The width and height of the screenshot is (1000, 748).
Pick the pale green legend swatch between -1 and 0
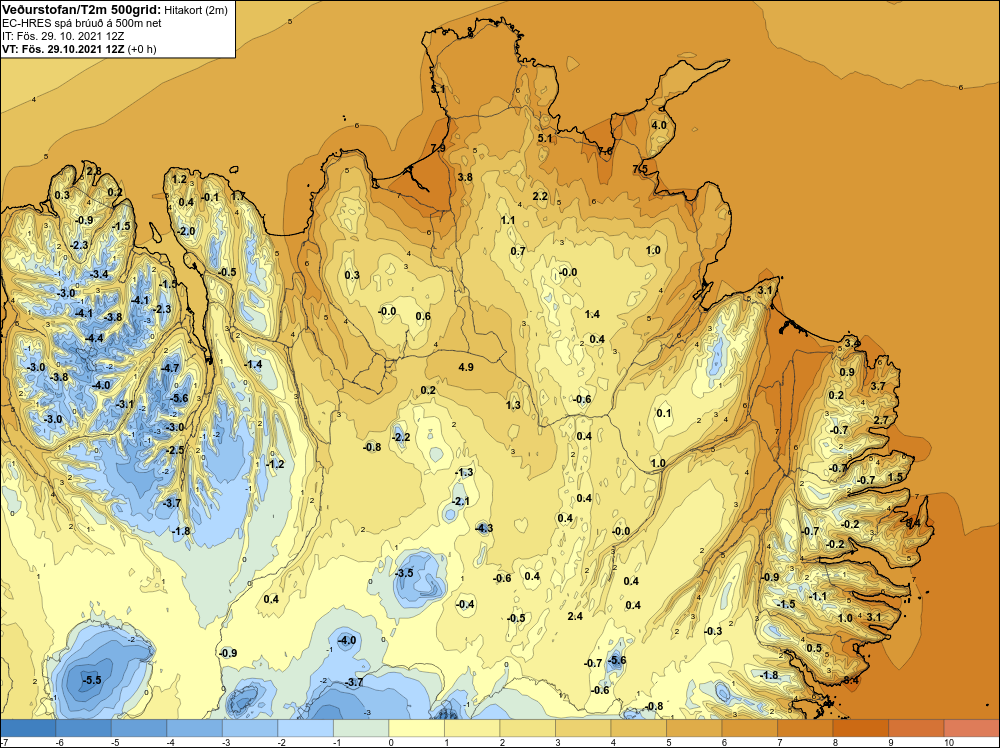coord(361,728)
